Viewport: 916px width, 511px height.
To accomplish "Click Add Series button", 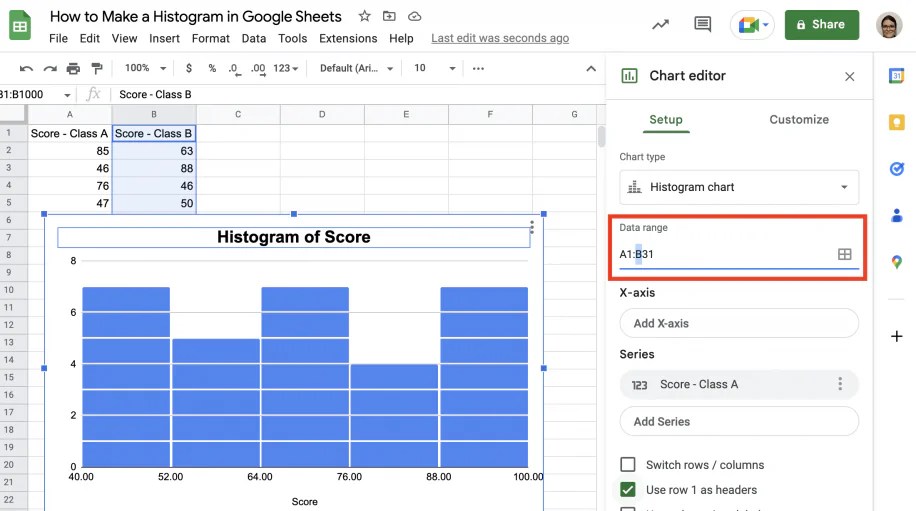I will click(x=739, y=421).
